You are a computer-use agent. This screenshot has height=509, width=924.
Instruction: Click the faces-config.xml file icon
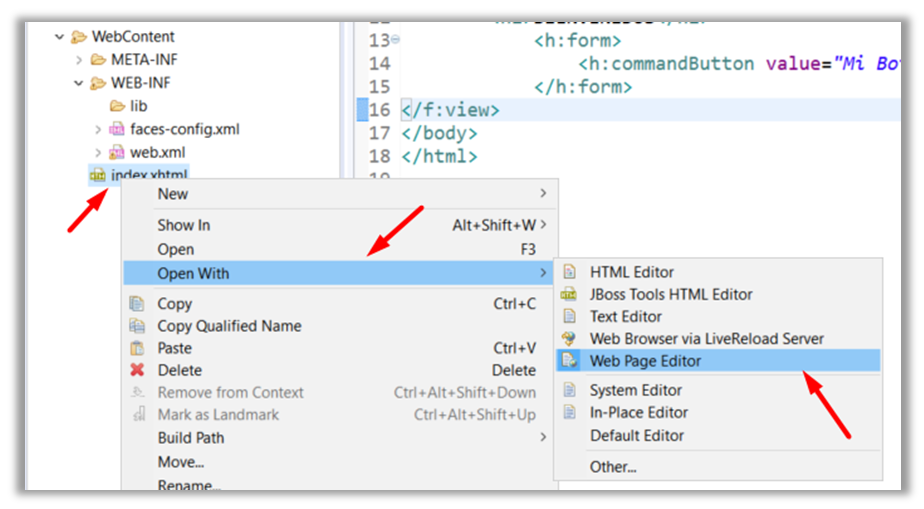[x=117, y=129]
